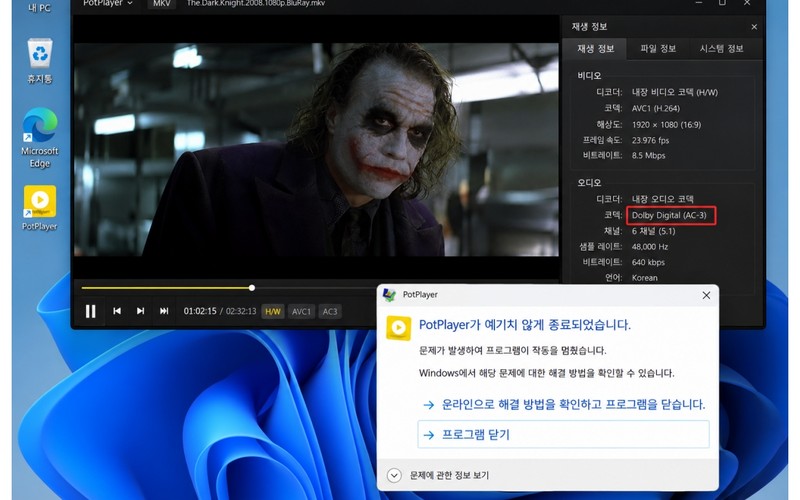Select the 6 채널 (5.1) channel value
800x500 pixels.
click(x=653, y=231)
